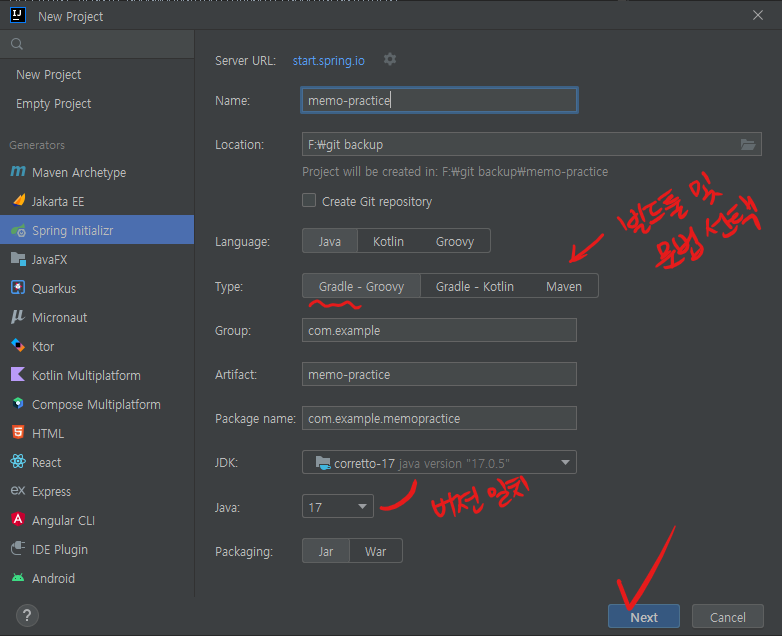
Task: Choose Maven build type
Action: (x=564, y=286)
